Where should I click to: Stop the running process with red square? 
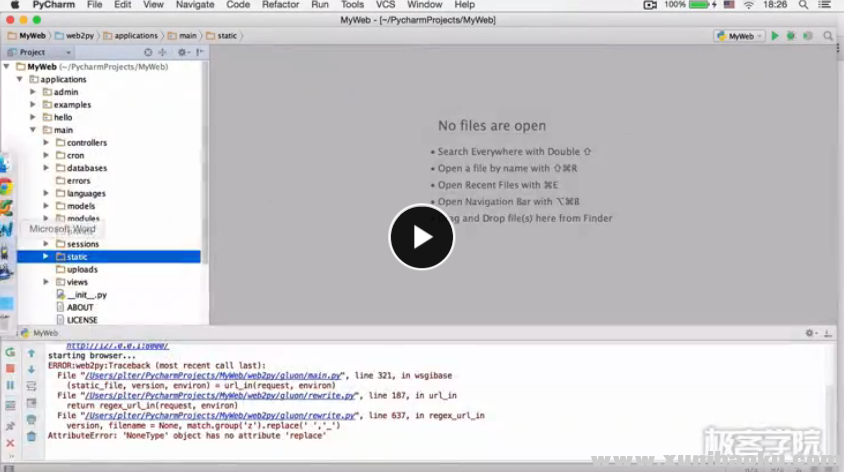tap(10, 369)
